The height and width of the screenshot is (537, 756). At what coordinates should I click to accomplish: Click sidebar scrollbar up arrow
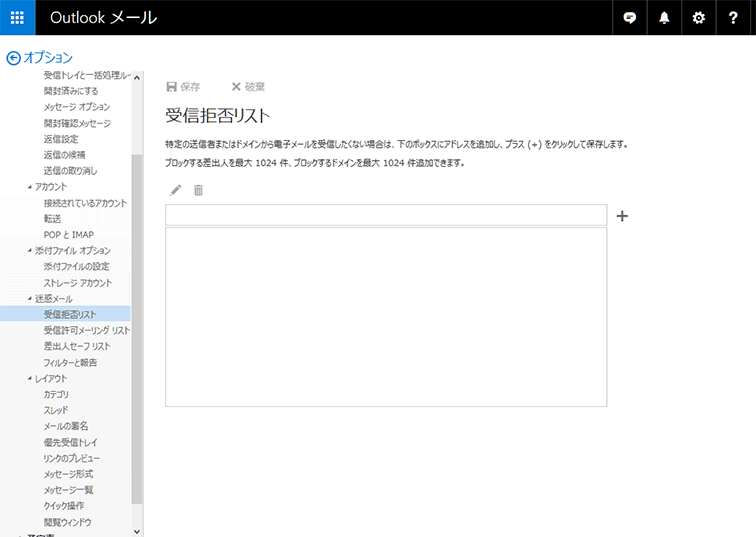tap(137, 77)
